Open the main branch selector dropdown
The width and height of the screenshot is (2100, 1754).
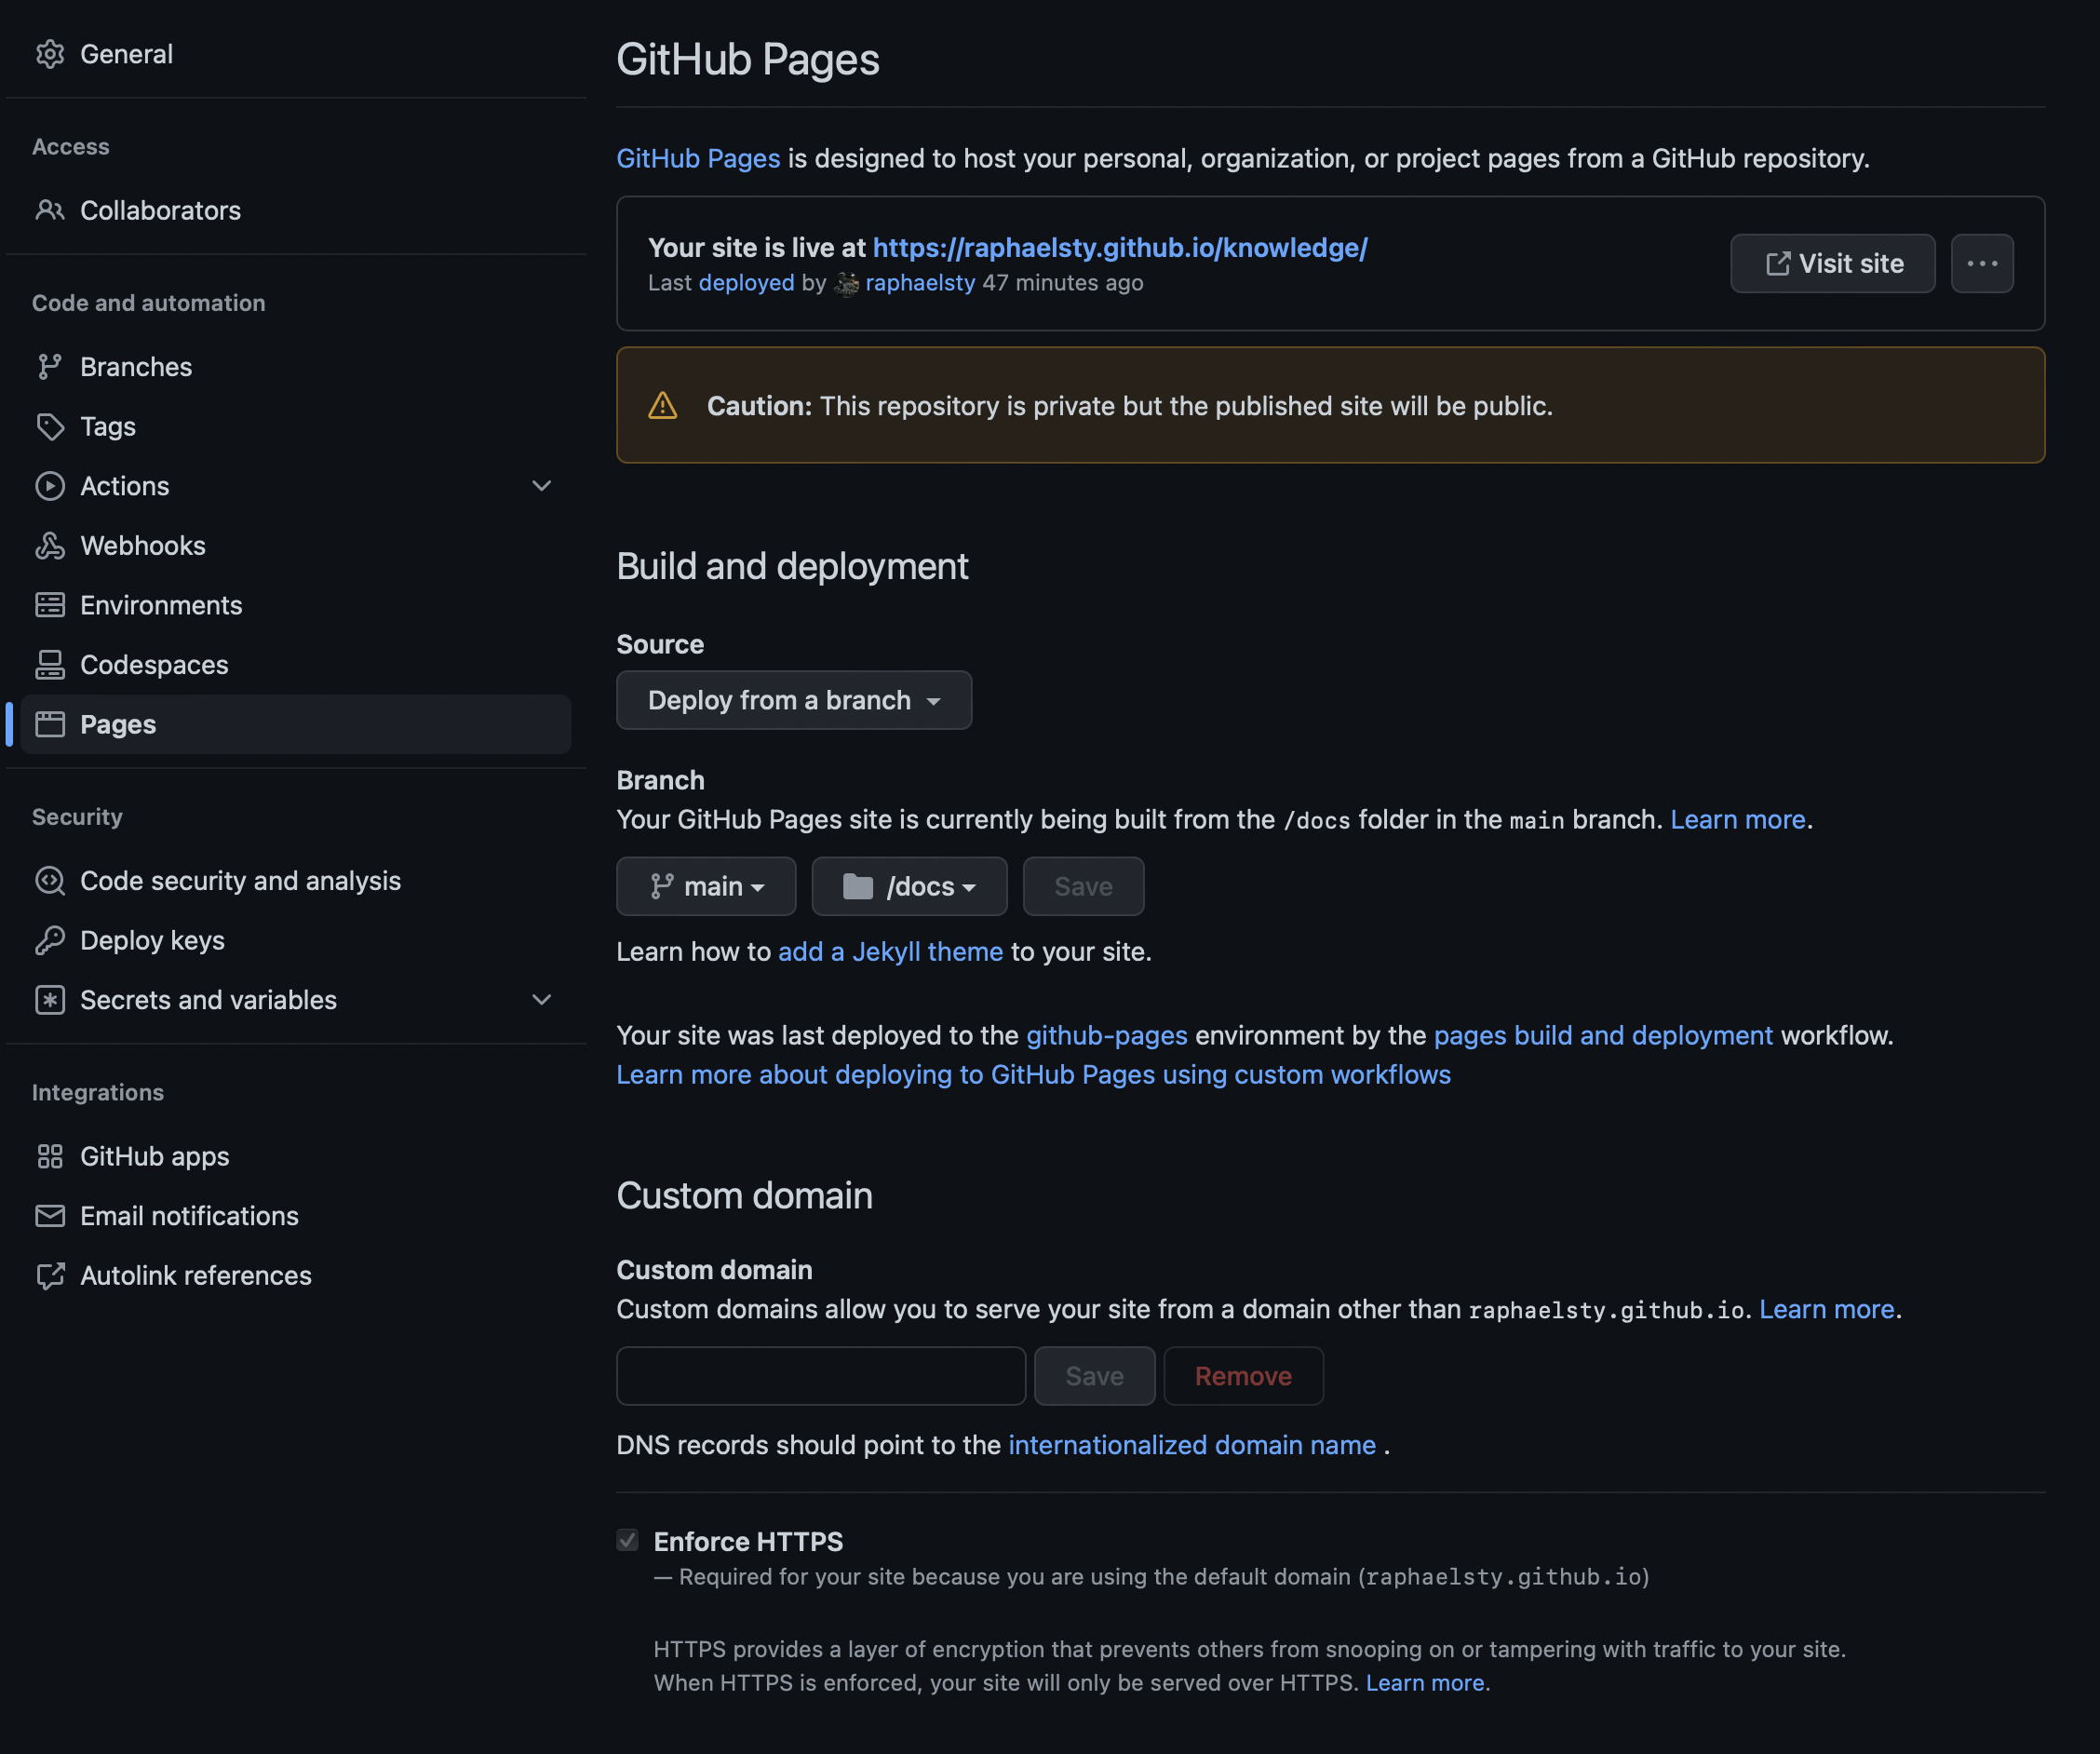pos(706,887)
